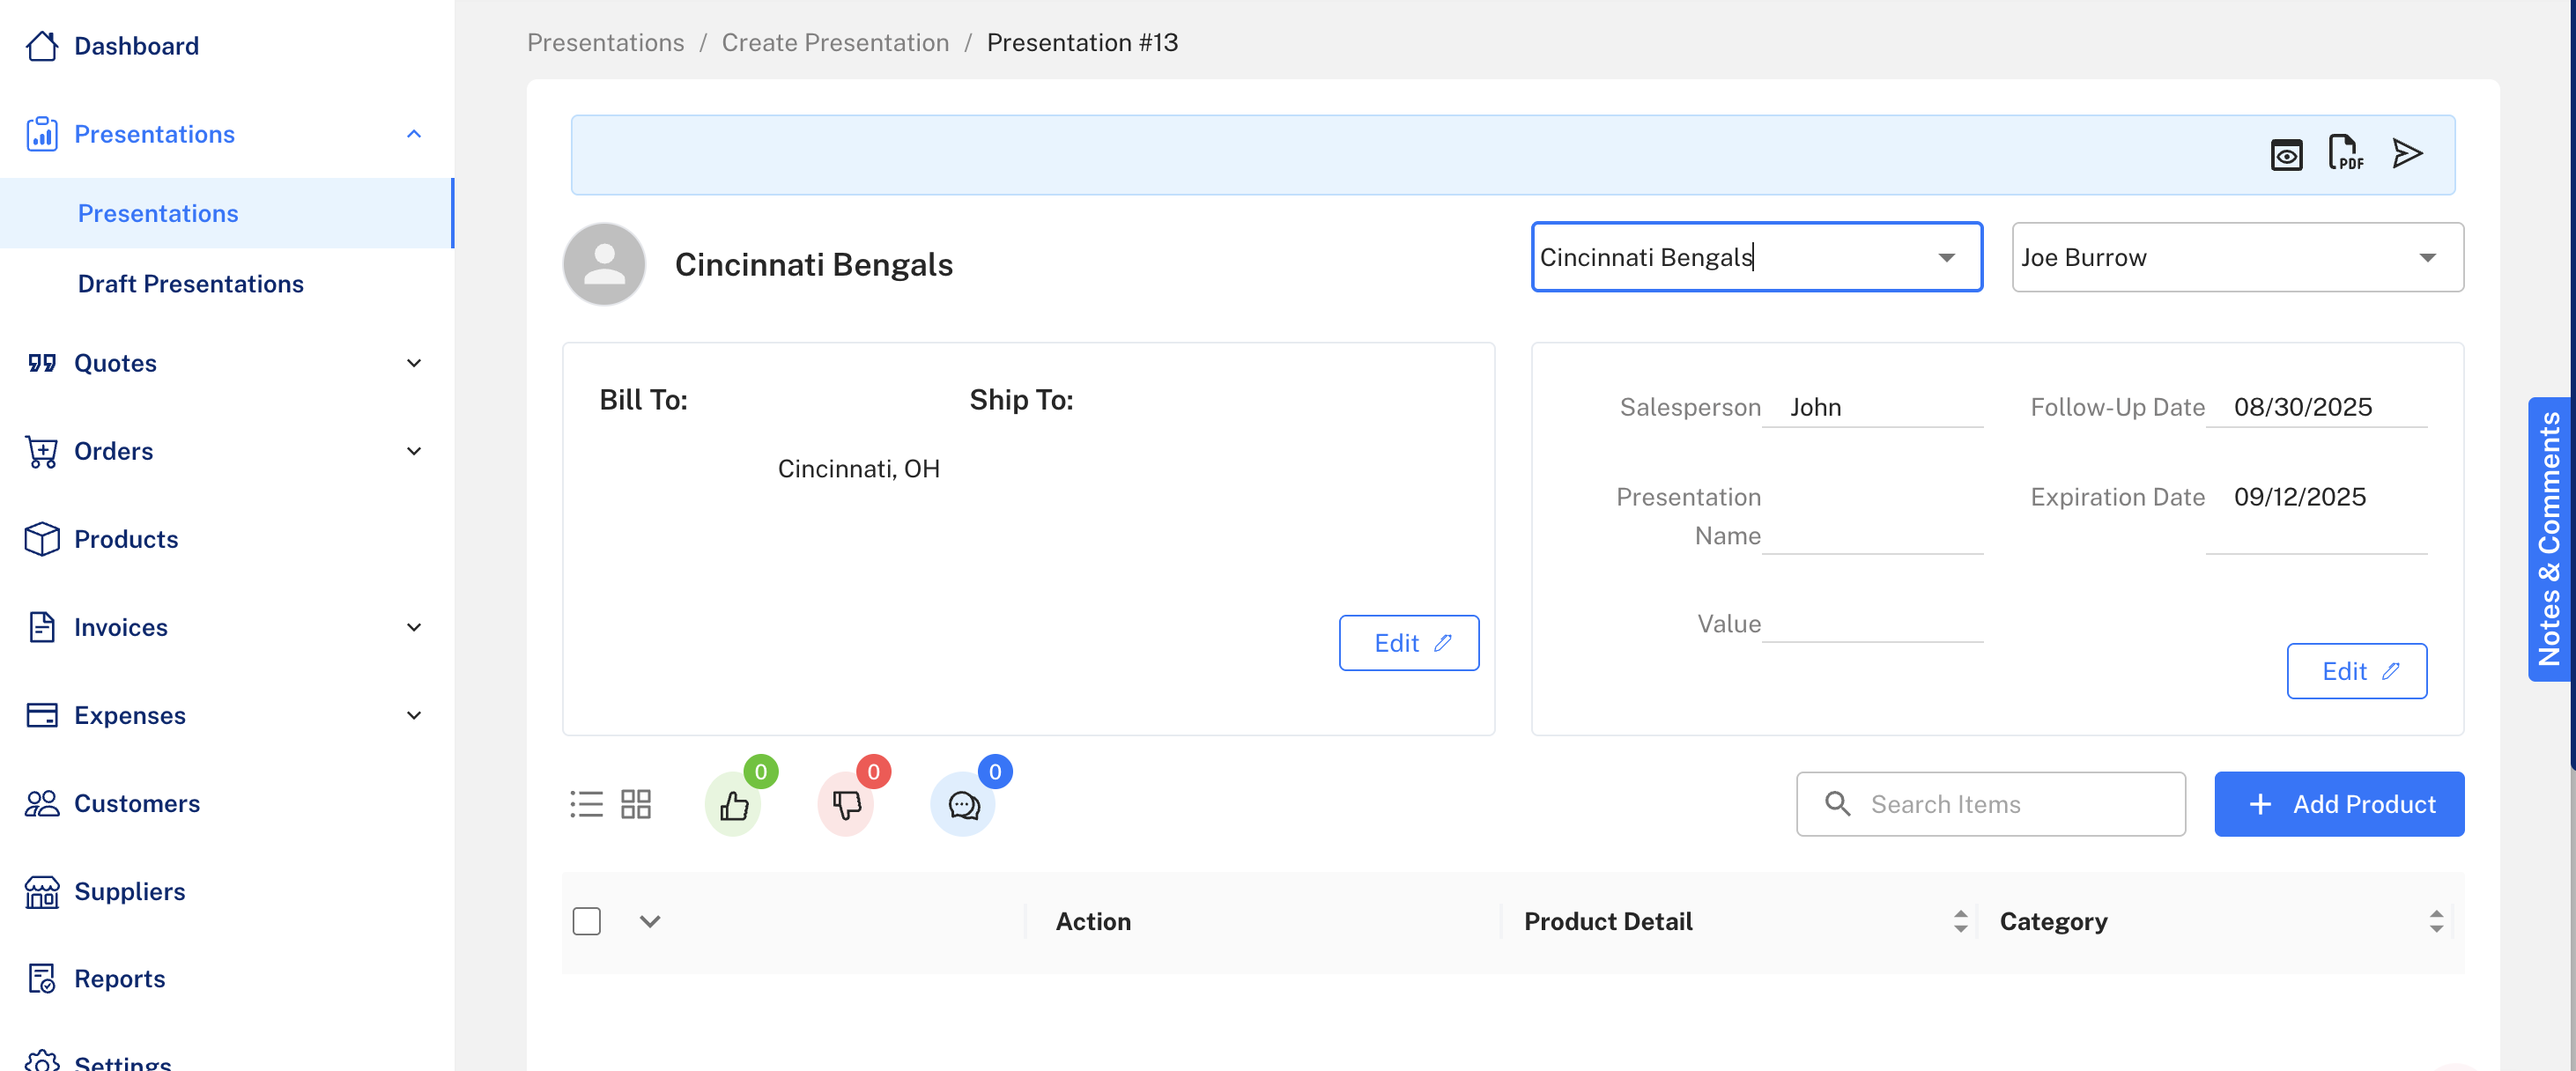Click the Dashboard home icon

pos(42,46)
